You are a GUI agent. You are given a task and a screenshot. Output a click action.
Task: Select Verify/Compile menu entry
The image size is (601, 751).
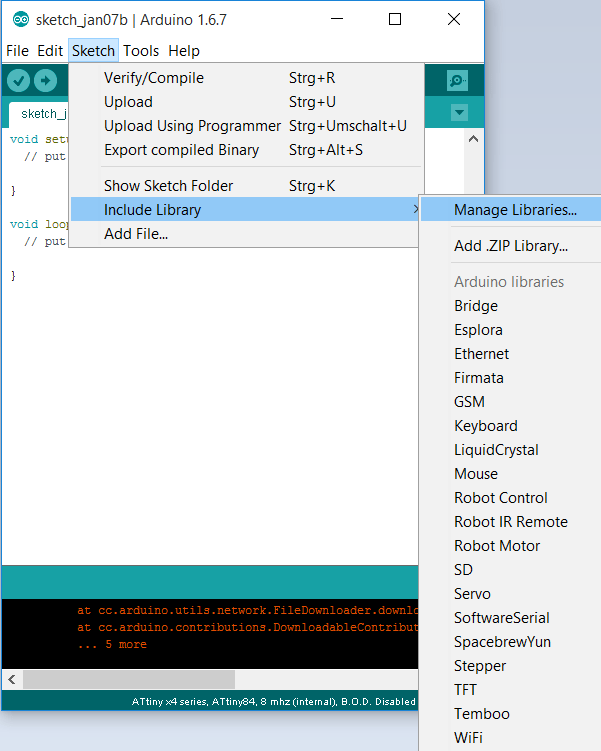tap(153, 78)
